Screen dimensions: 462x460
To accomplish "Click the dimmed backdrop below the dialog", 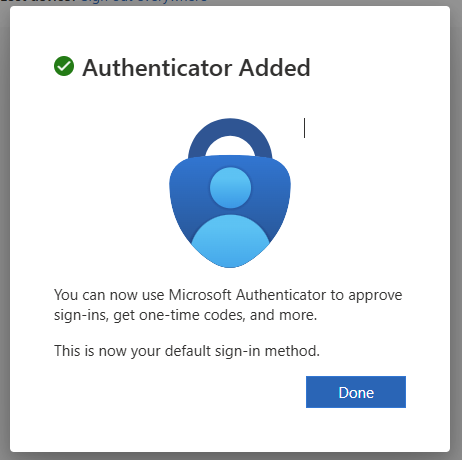I will pos(231,456).
